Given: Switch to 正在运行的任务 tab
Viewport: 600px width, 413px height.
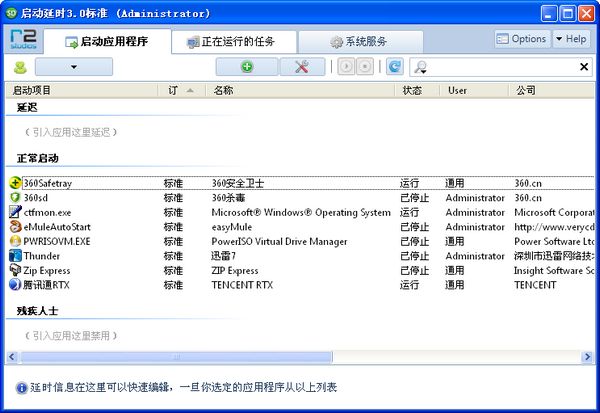Looking at the screenshot, I should pos(234,42).
